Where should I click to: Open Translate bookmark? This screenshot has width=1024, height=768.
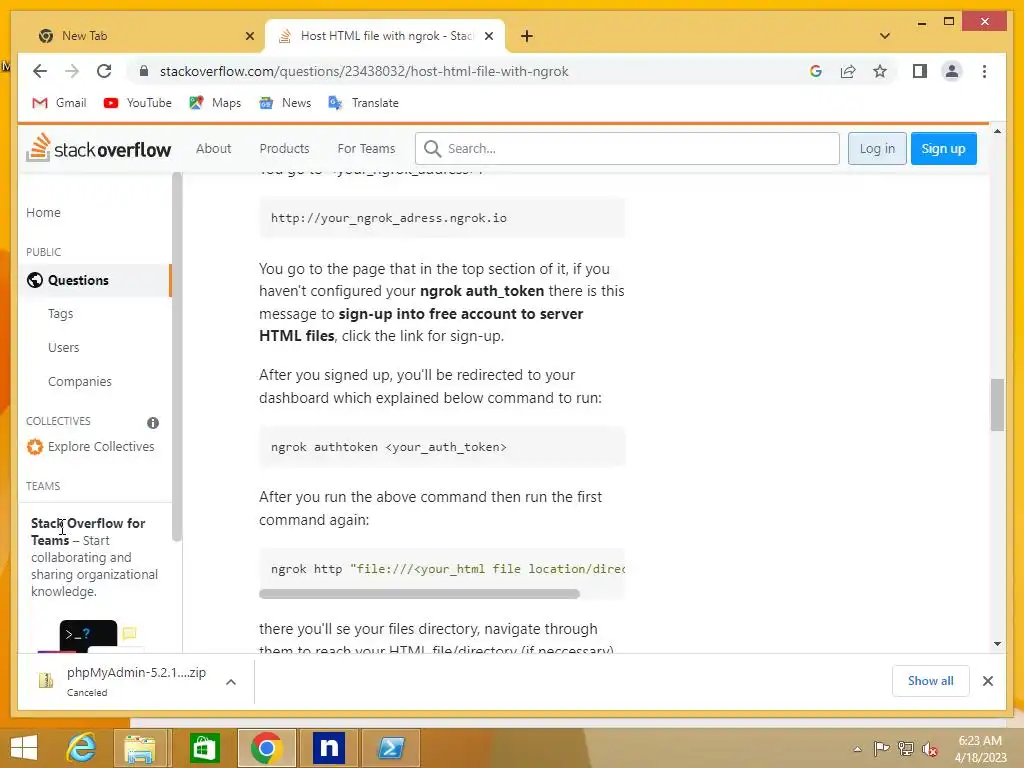[363, 103]
